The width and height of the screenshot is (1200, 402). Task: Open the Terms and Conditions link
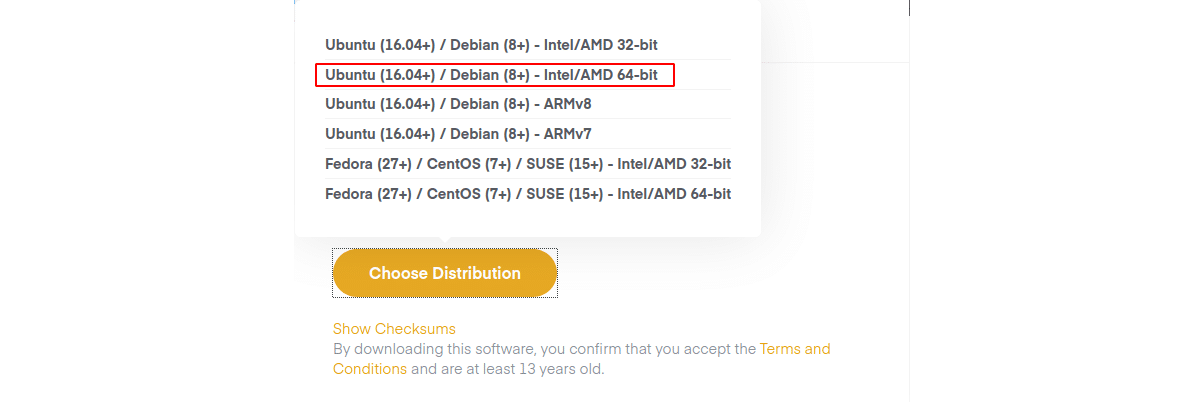point(795,349)
